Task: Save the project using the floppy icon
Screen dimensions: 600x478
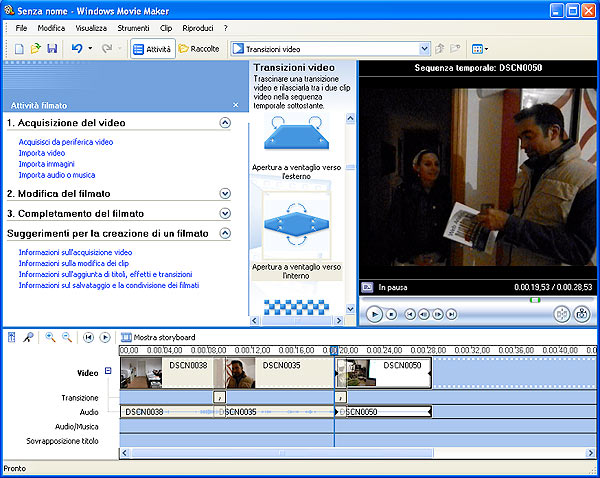Action: [x=52, y=49]
